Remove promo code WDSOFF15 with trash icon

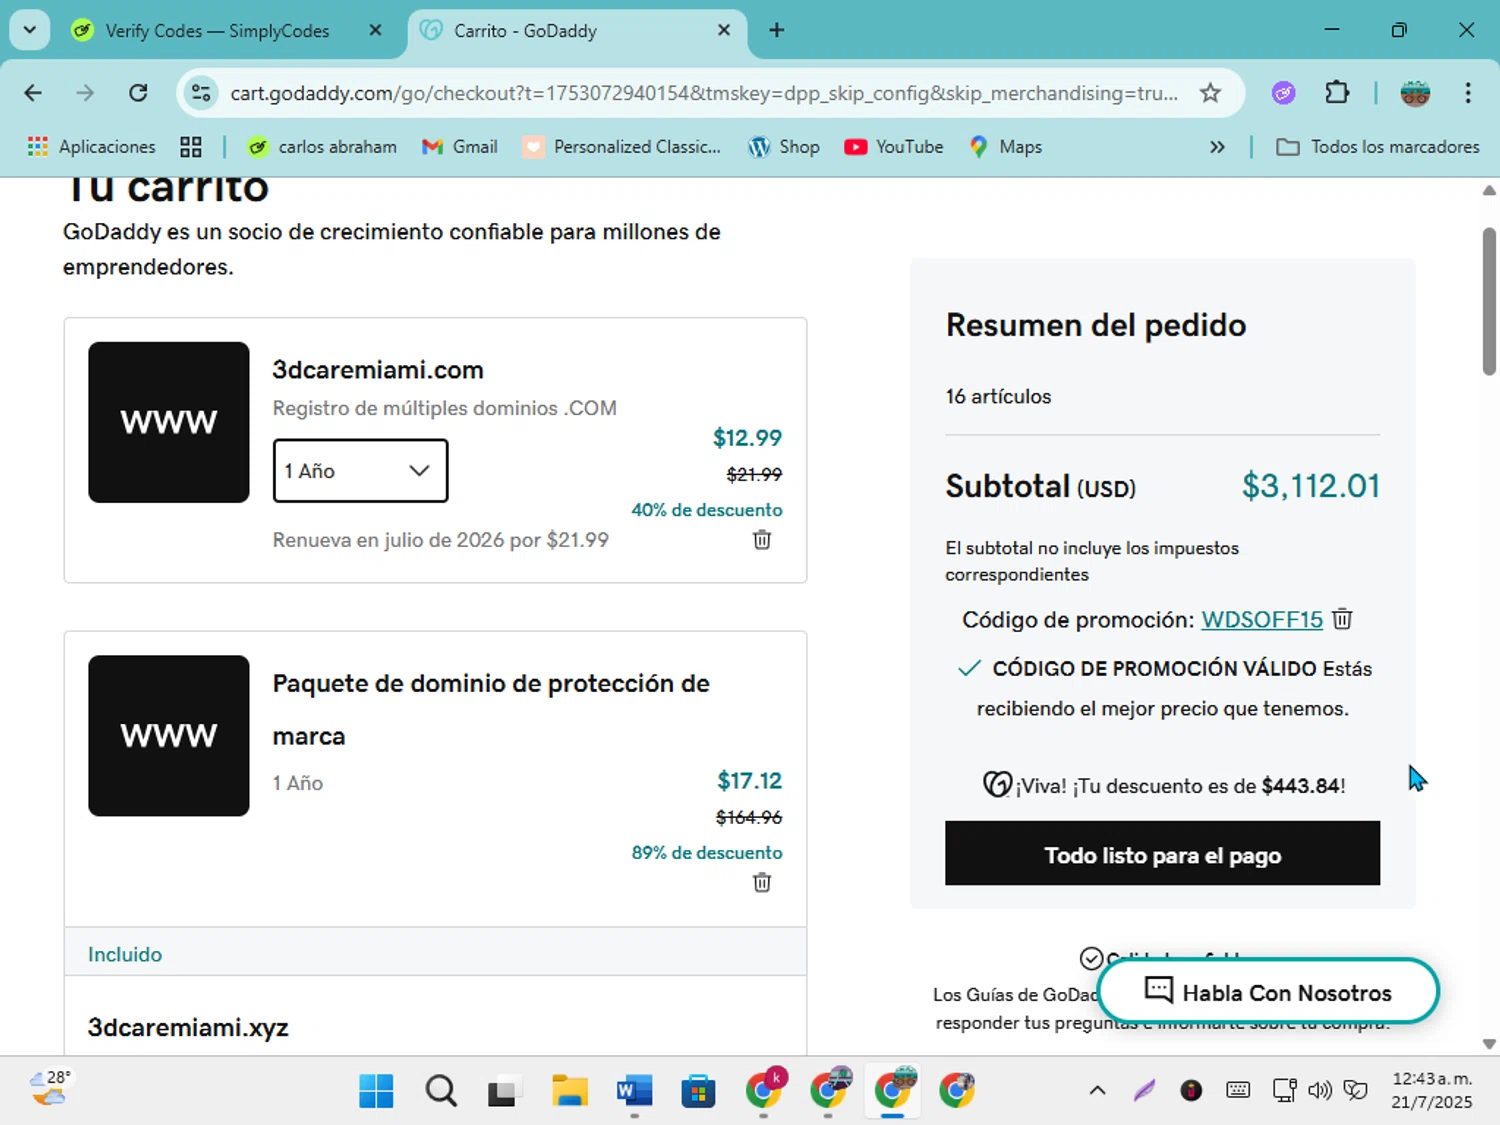(1342, 619)
